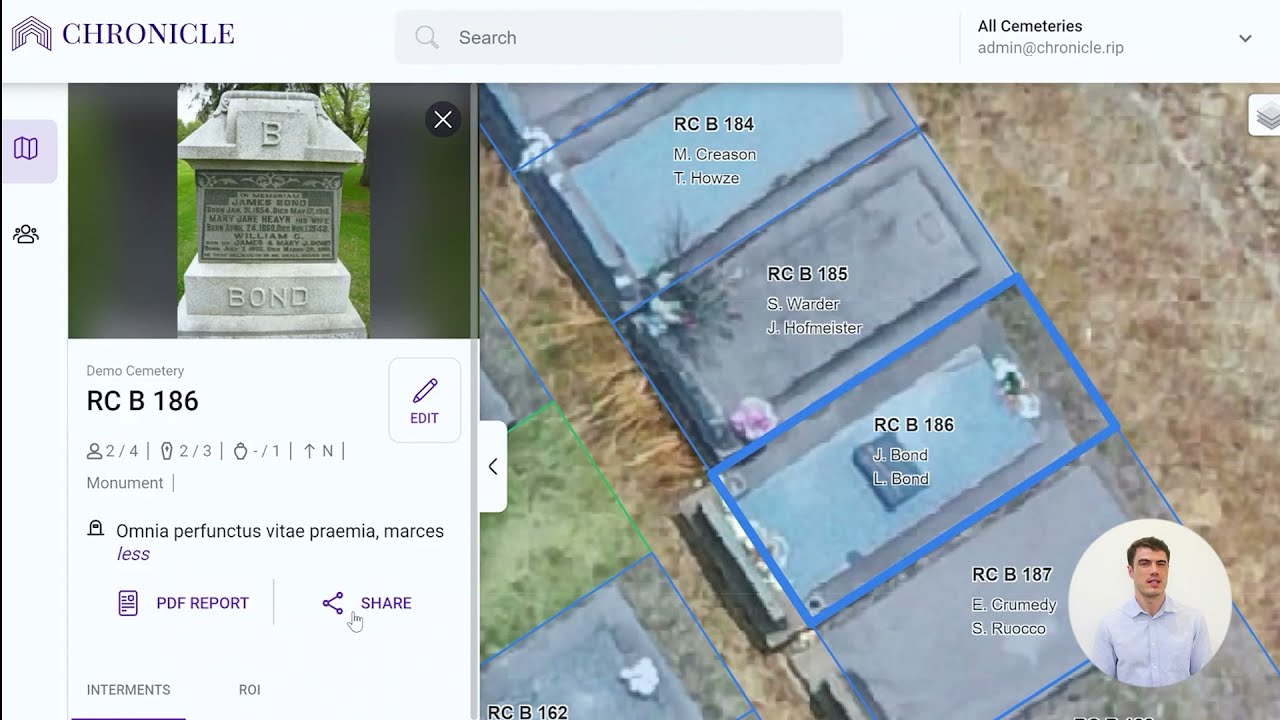
Task: Focus the Search input field
Action: pos(619,37)
